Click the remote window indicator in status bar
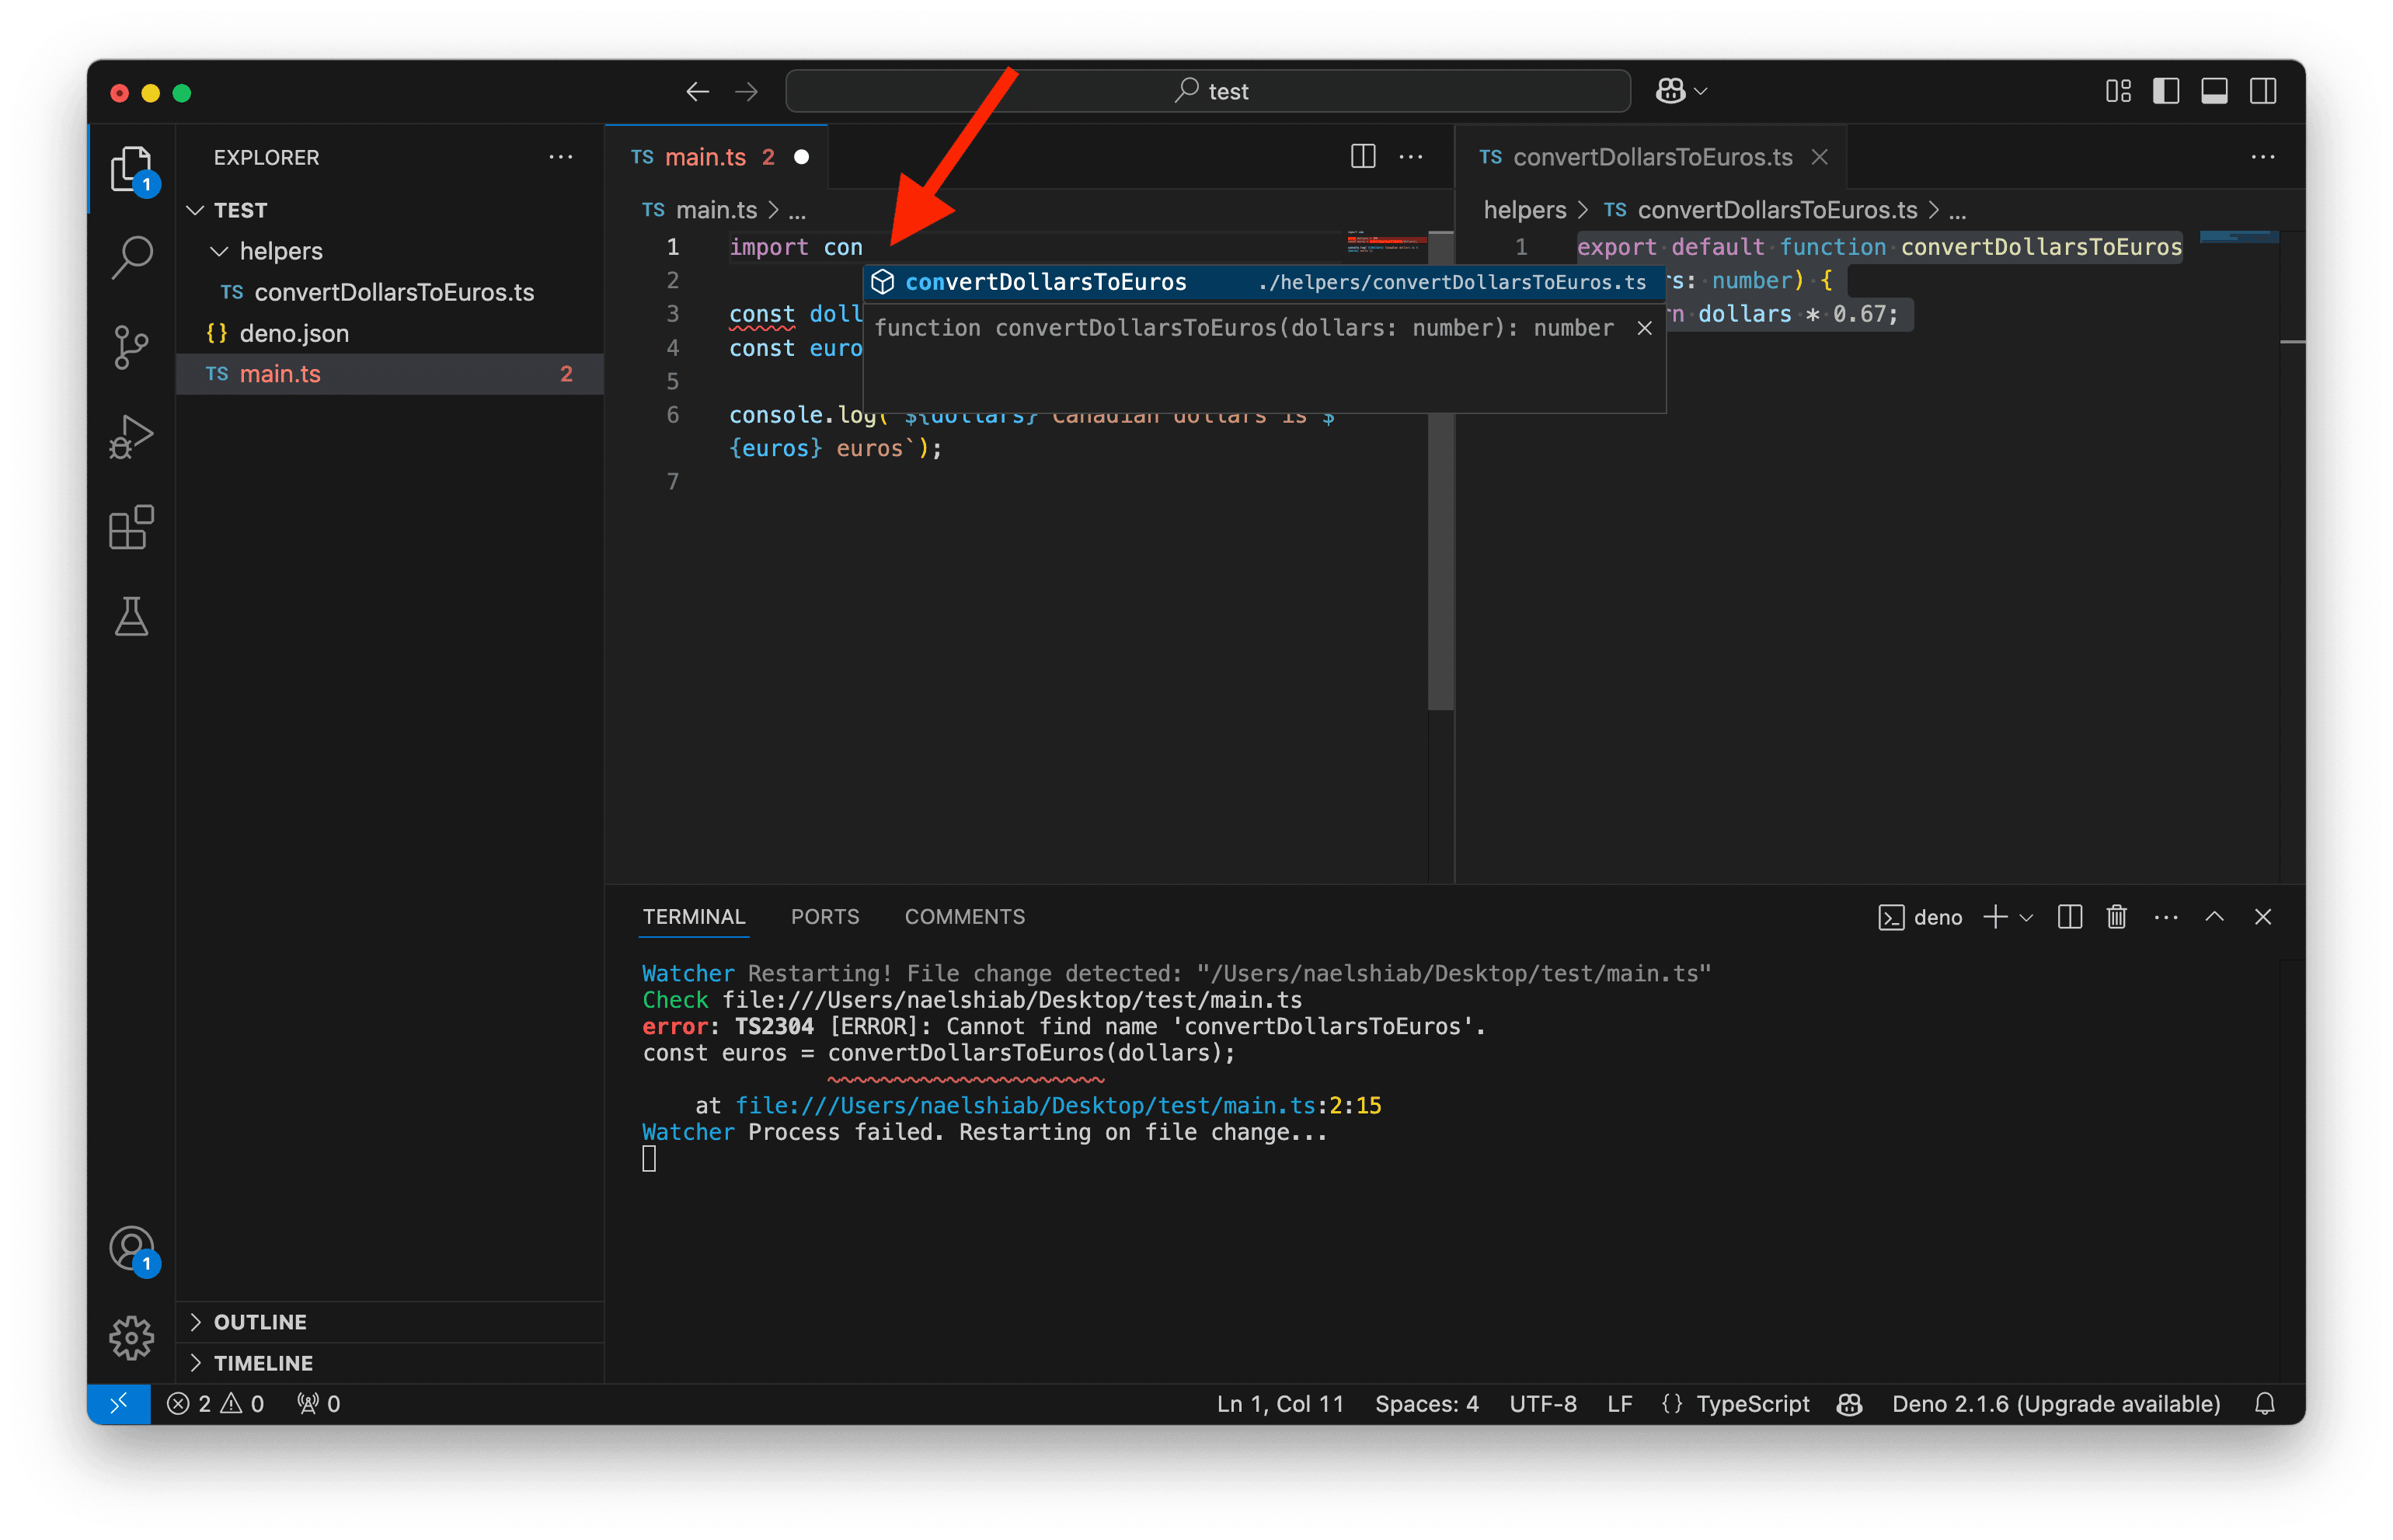Screen dimensions: 2393x1540 [x=118, y=1404]
